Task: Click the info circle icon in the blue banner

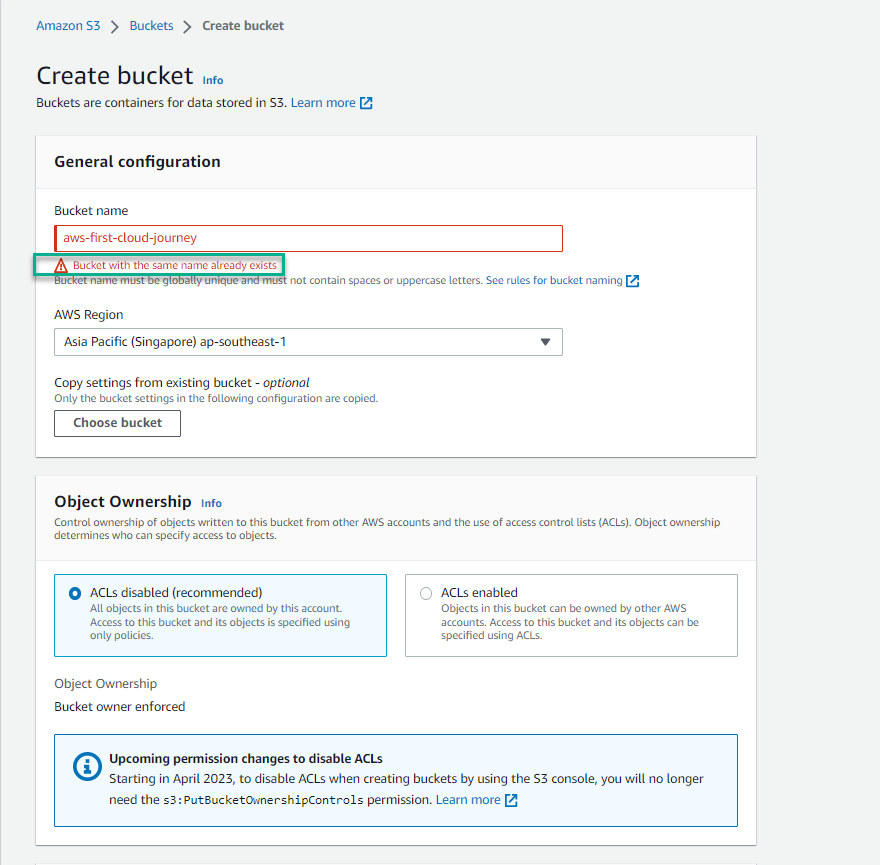Action: [86, 767]
